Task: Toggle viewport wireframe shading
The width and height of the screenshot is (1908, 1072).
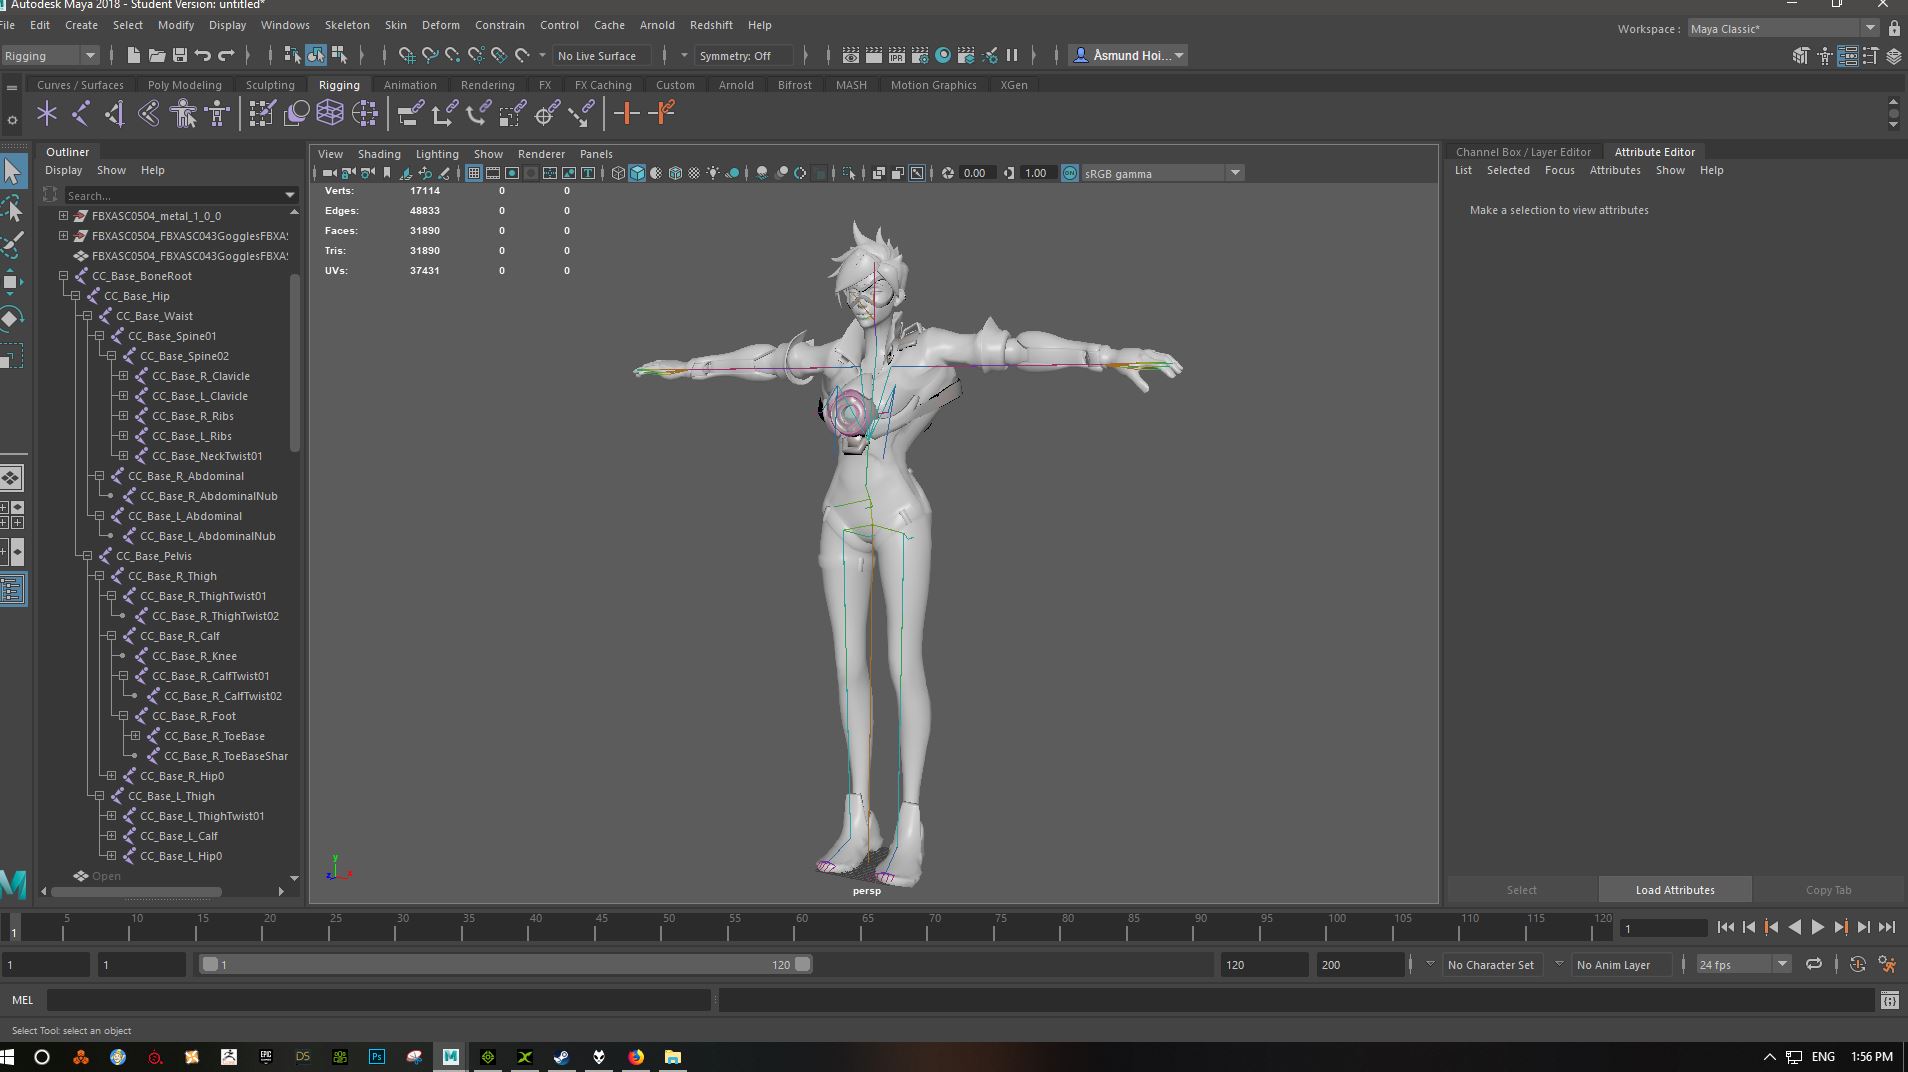Action: point(618,173)
